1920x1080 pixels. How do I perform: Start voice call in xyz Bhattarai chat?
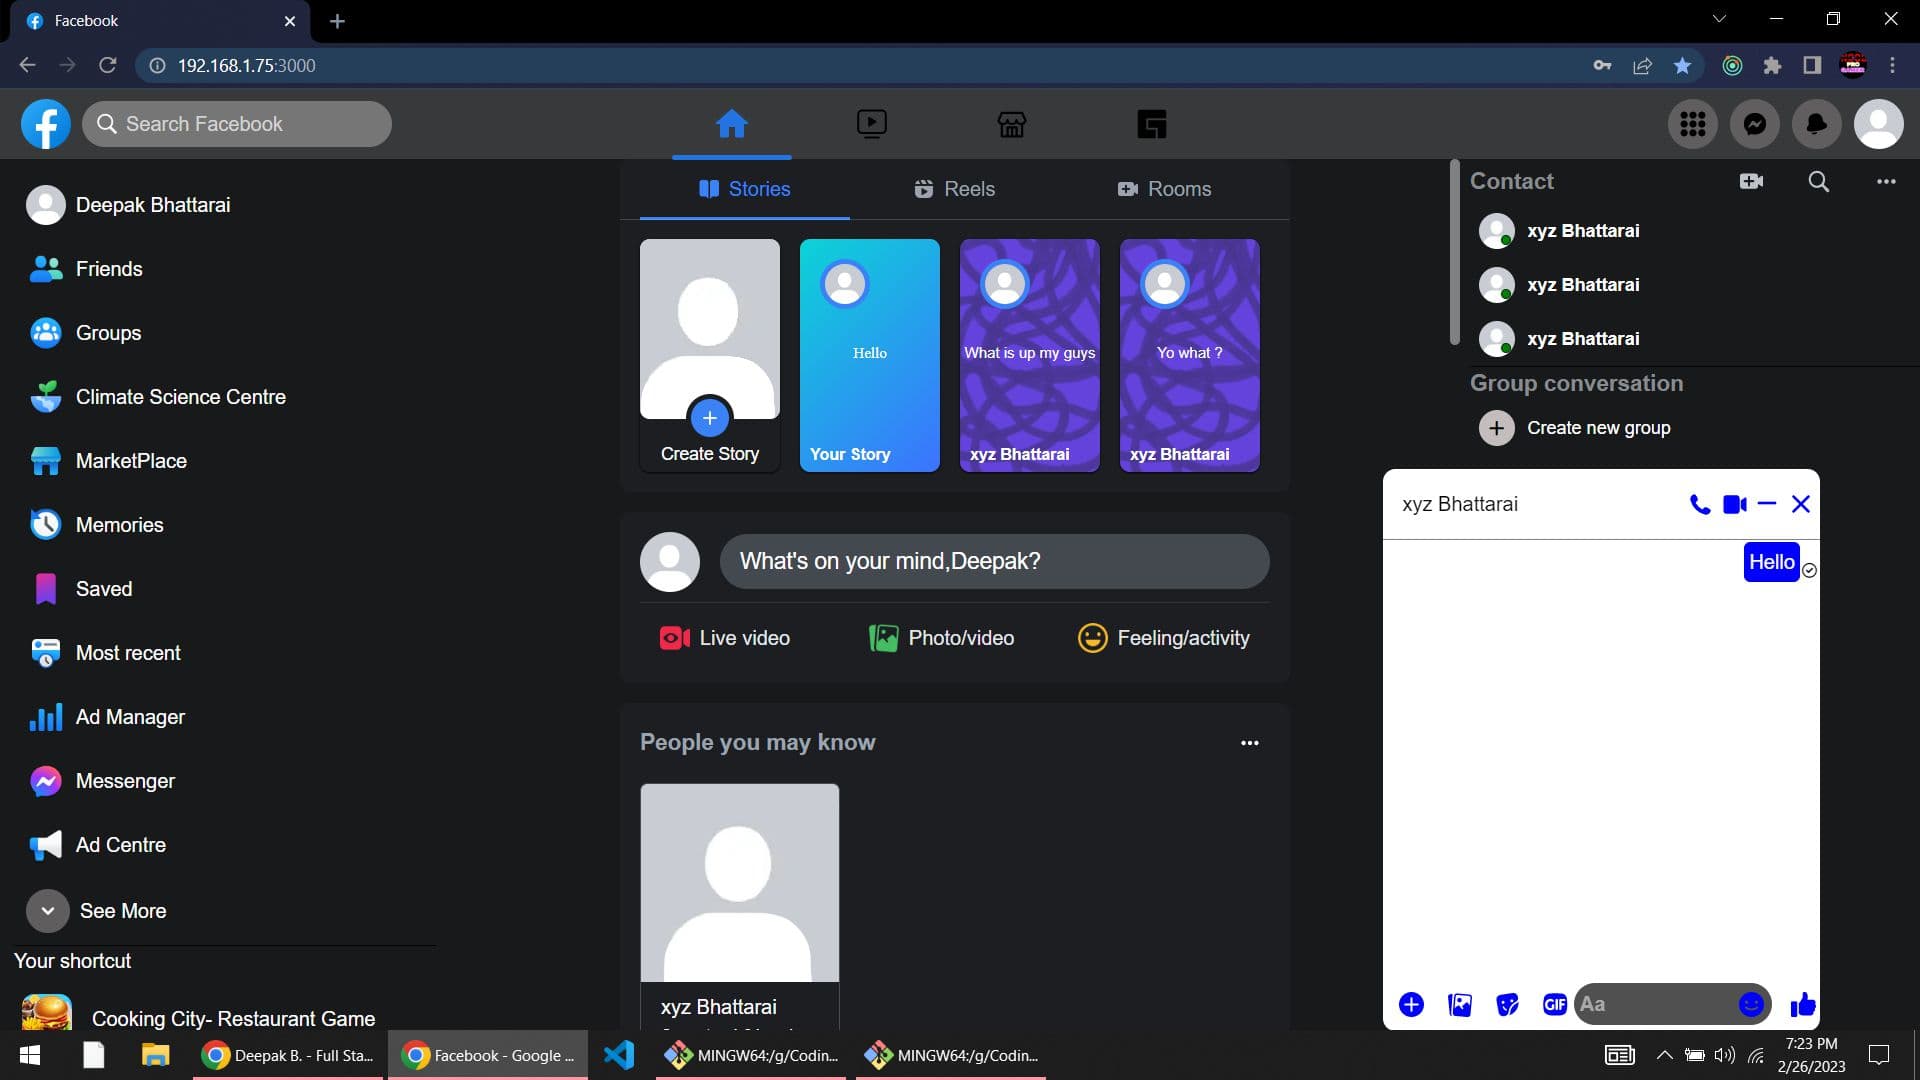coord(1699,504)
